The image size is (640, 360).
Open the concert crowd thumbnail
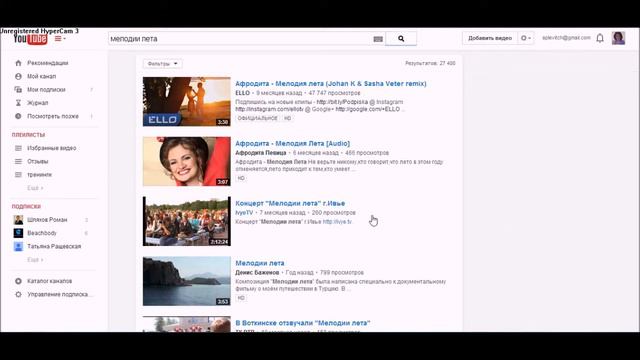[x=187, y=221]
